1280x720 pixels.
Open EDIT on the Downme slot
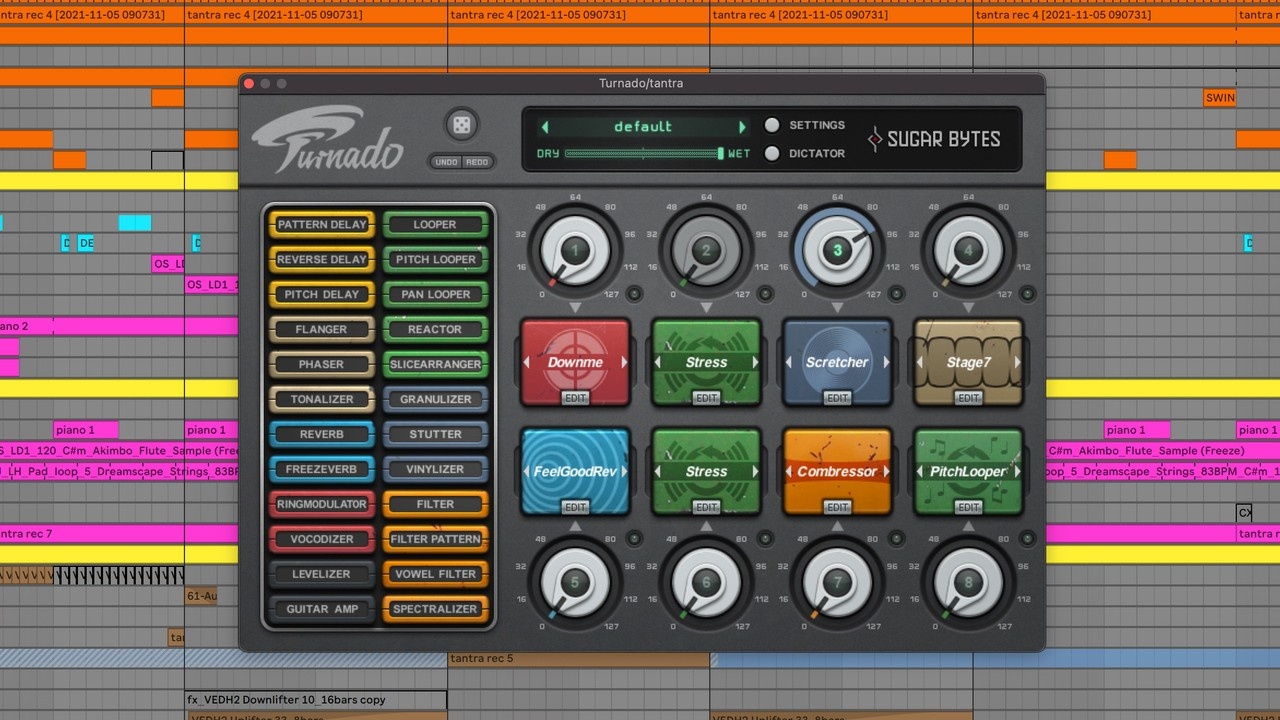[576, 398]
